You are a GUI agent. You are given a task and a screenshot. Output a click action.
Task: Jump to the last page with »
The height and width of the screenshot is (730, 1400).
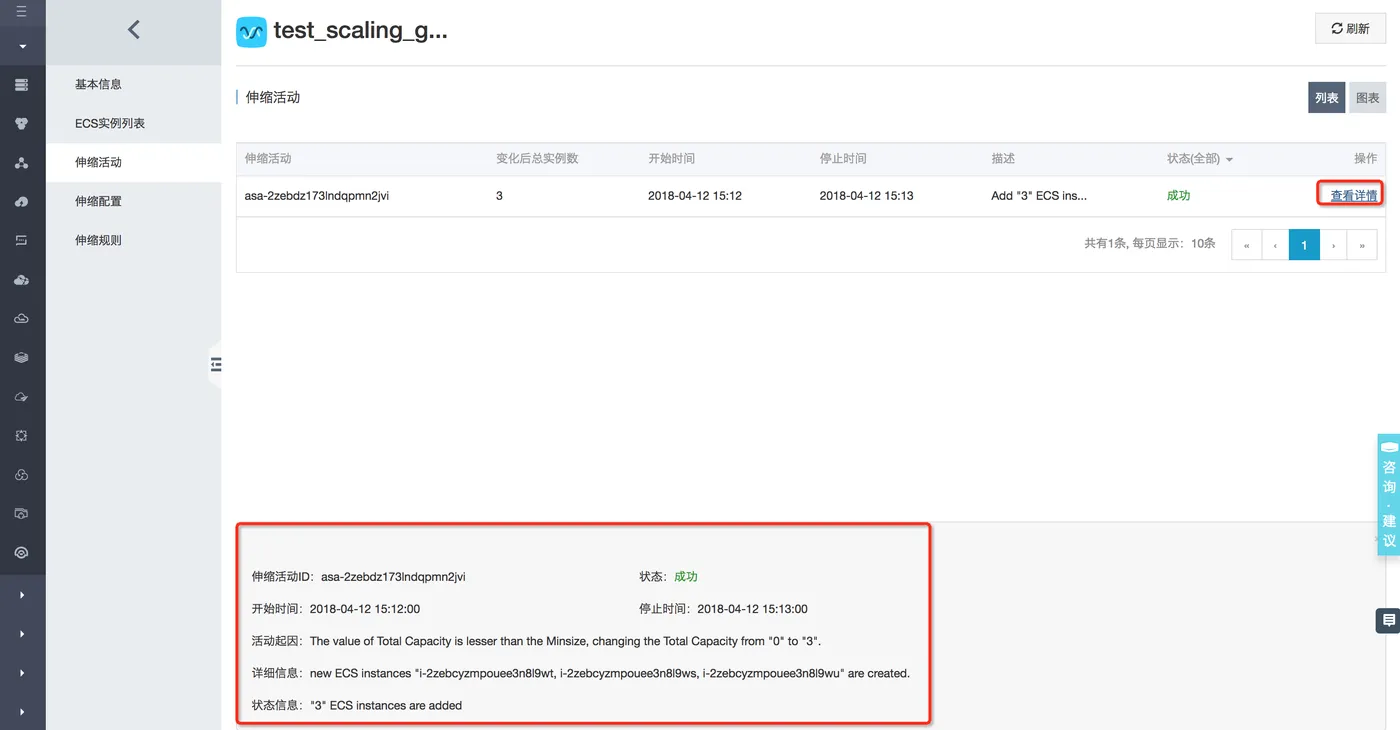click(1362, 245)
